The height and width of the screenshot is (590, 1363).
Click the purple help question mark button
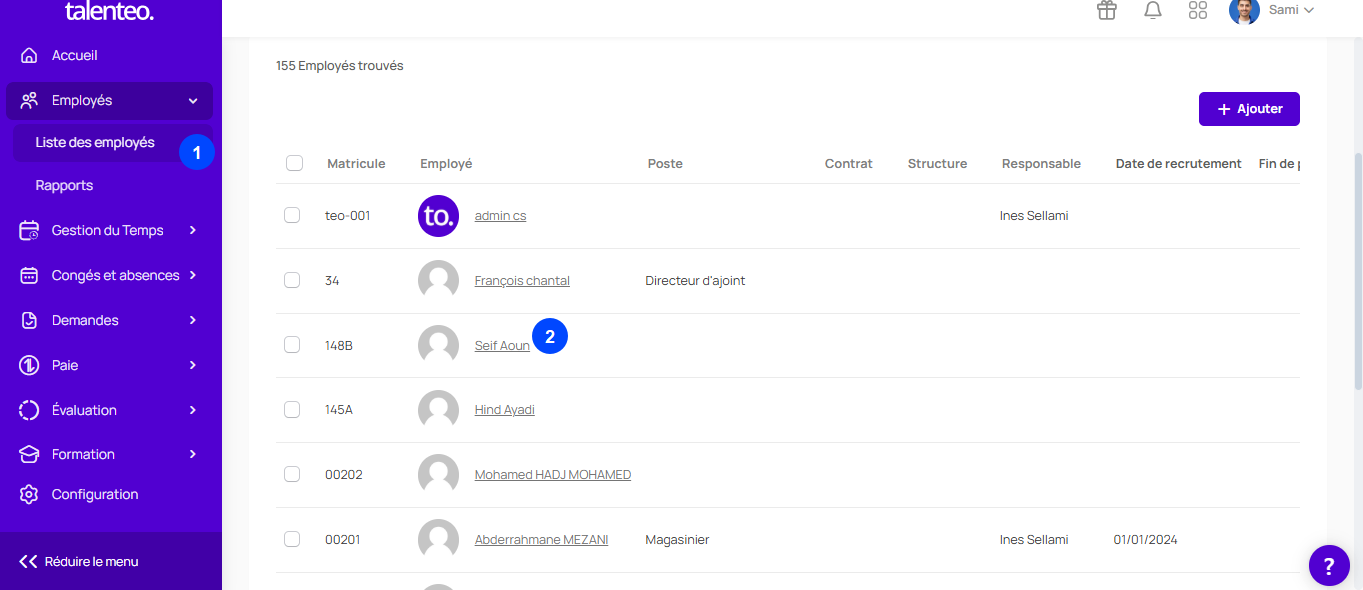point(1329,566)
